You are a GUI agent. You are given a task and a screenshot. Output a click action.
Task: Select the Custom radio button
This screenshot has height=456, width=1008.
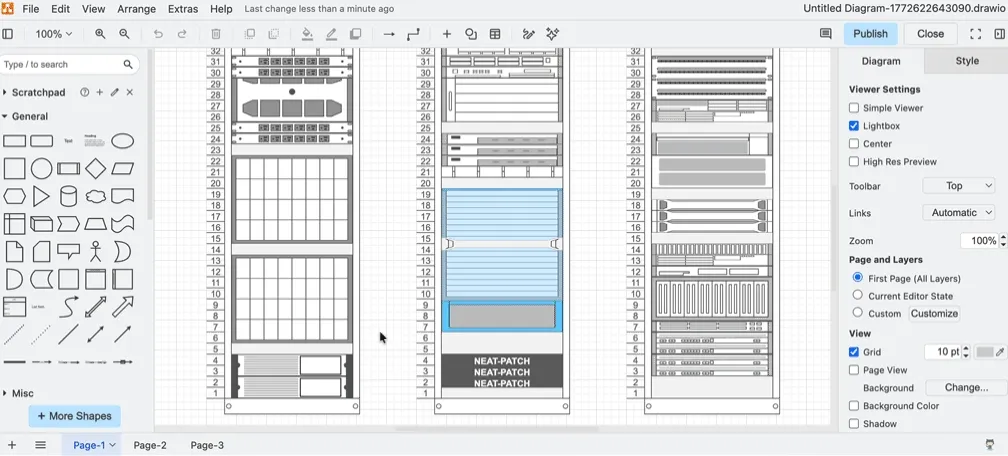(x=858, y=313)
